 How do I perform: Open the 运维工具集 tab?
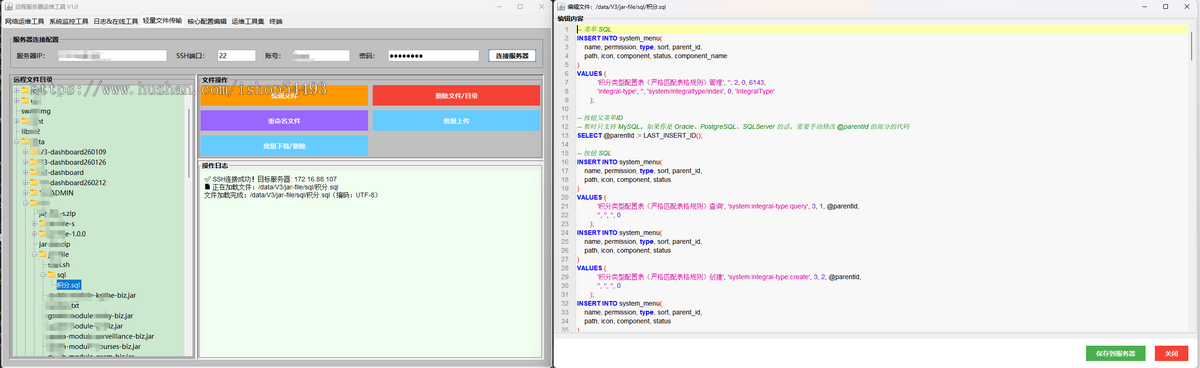click(x=247, y=20)
